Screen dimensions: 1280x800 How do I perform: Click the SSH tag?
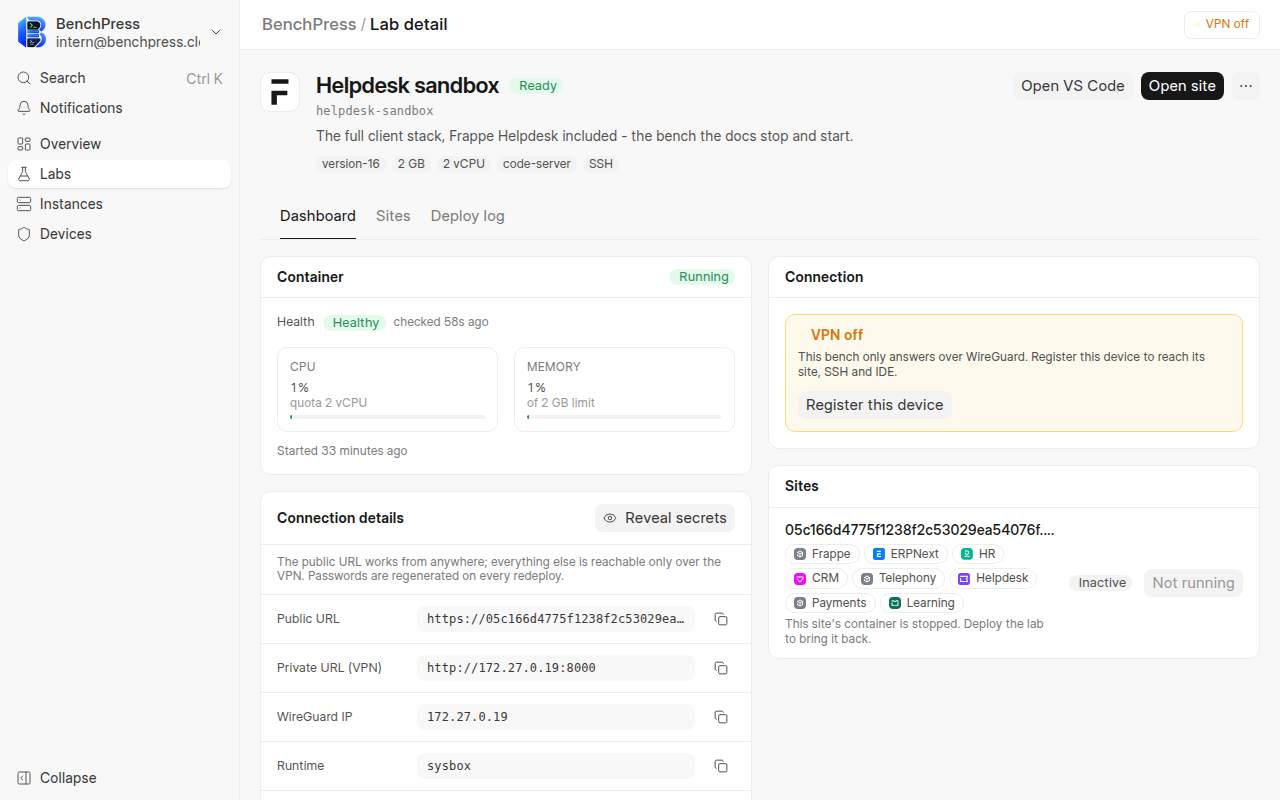click(601, 164)
